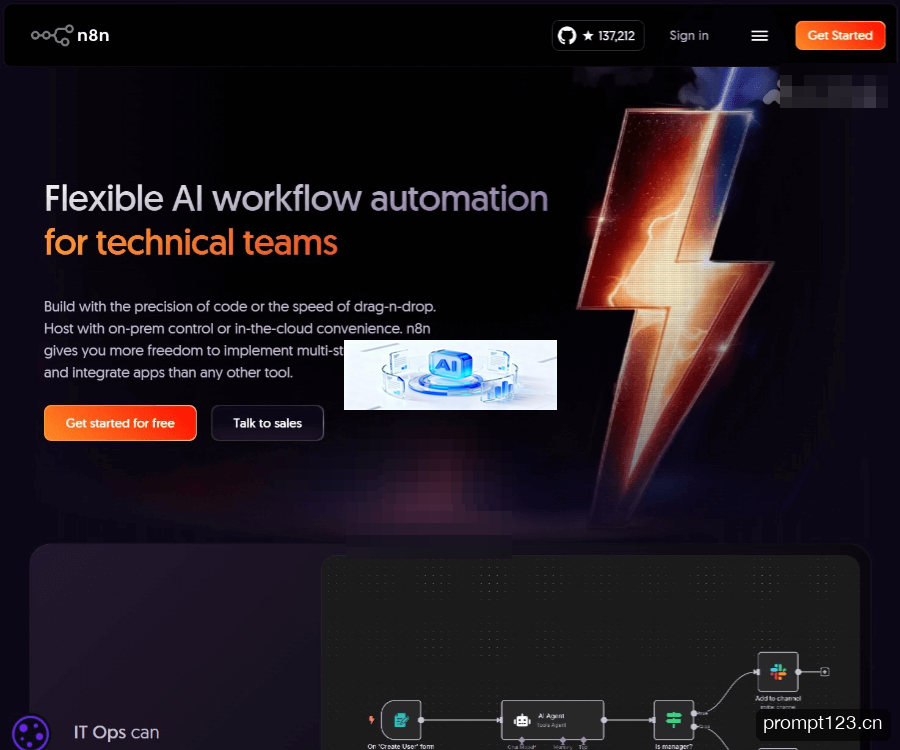Screen dimensions: 900x750
Task: Click the 'Build with the precision of code' line
Action: pos(240,306)
